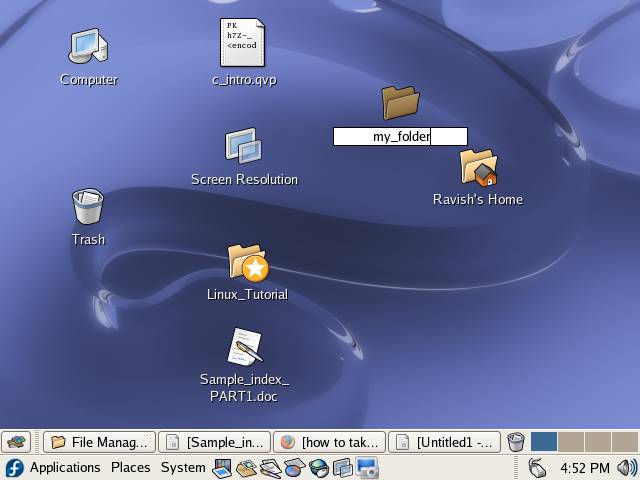The height and width of the screenshot is (480, 640).
Task: Switch to File Manager taskbar window
Action: [100, 442]
